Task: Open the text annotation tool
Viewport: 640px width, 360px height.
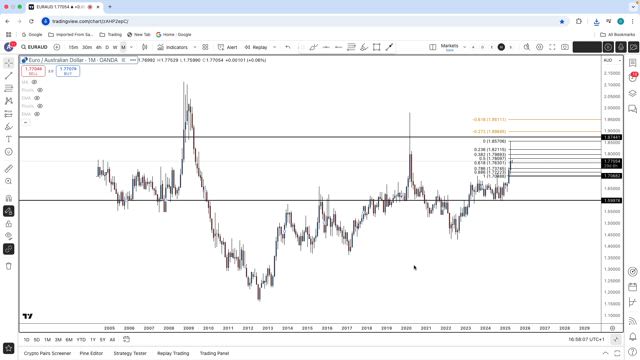Action: (x=9, y=139)
